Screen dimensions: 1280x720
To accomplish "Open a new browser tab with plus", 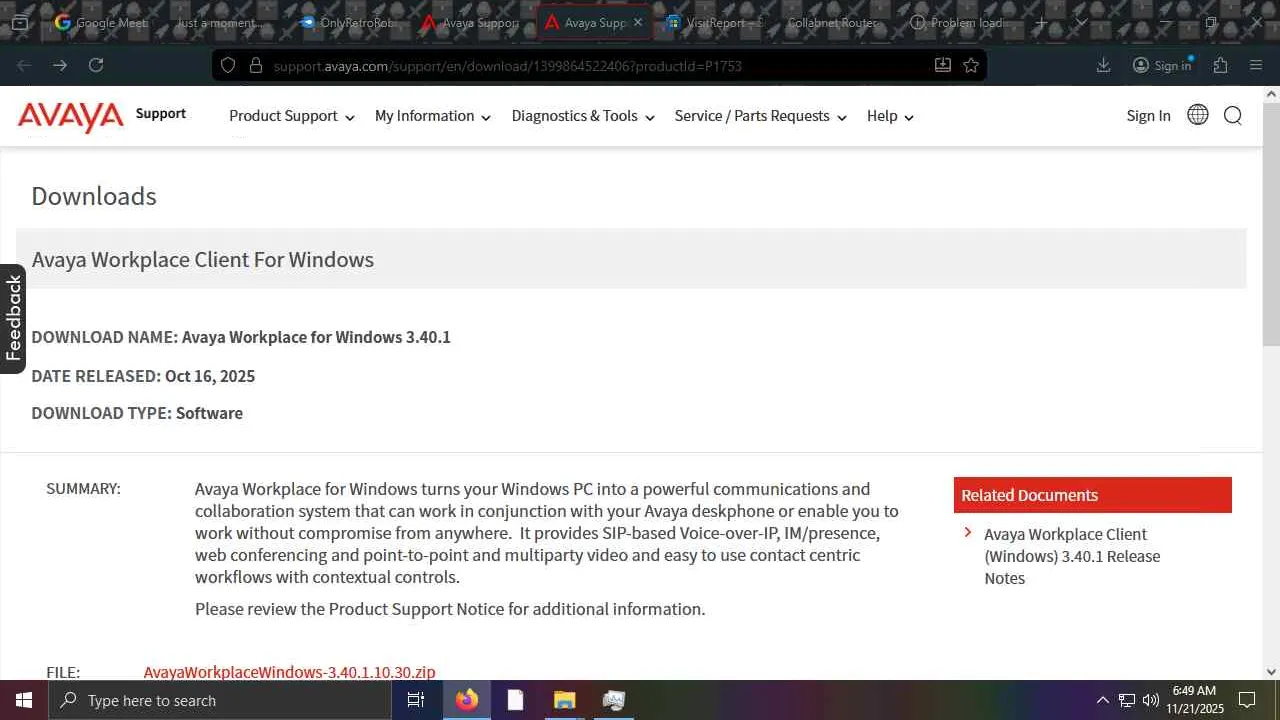I will tap(1041, 22).
